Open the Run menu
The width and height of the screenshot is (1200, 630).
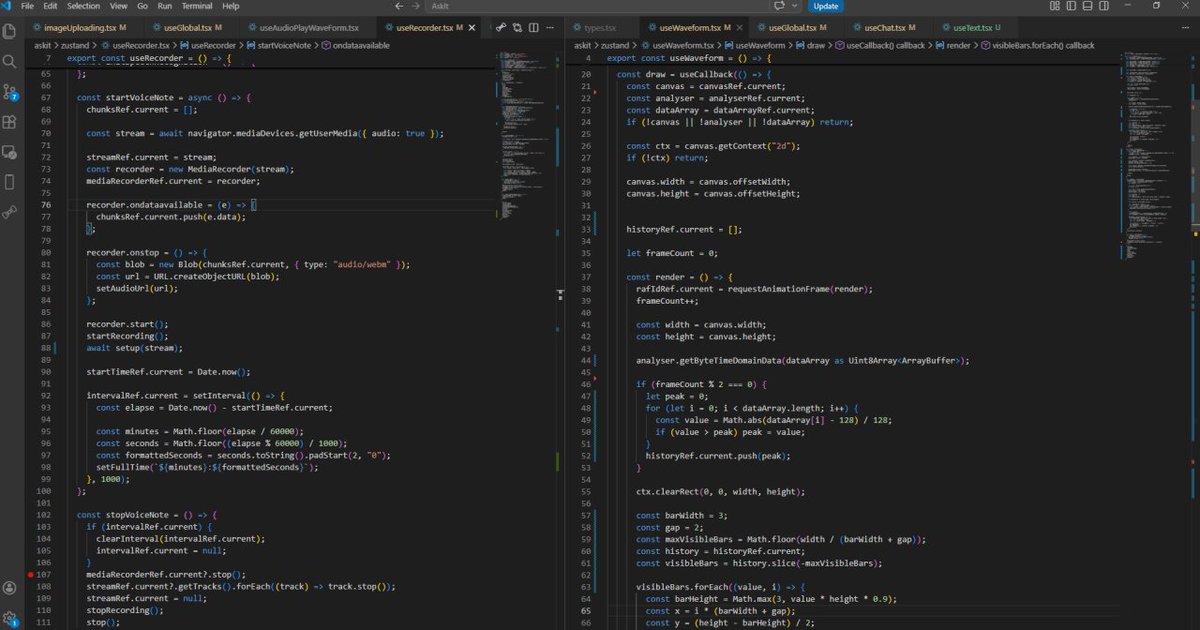pos(163,6)
